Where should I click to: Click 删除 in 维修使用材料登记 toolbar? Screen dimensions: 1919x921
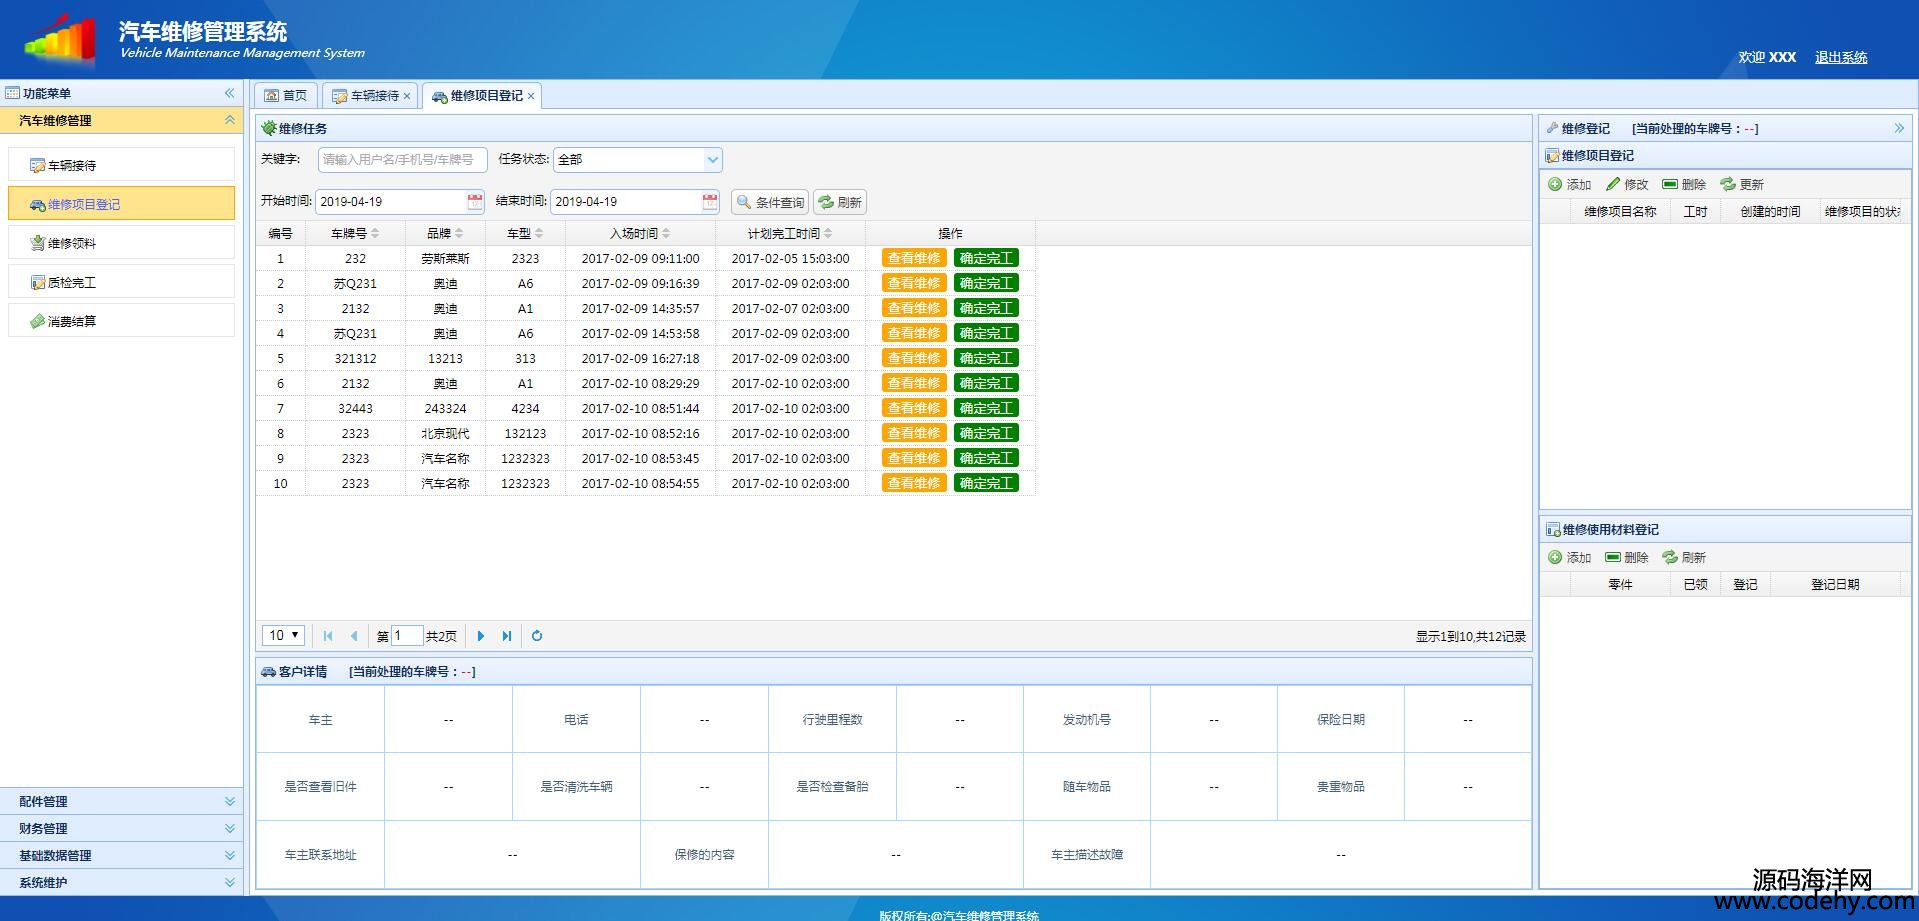(x=1627, y=558)
